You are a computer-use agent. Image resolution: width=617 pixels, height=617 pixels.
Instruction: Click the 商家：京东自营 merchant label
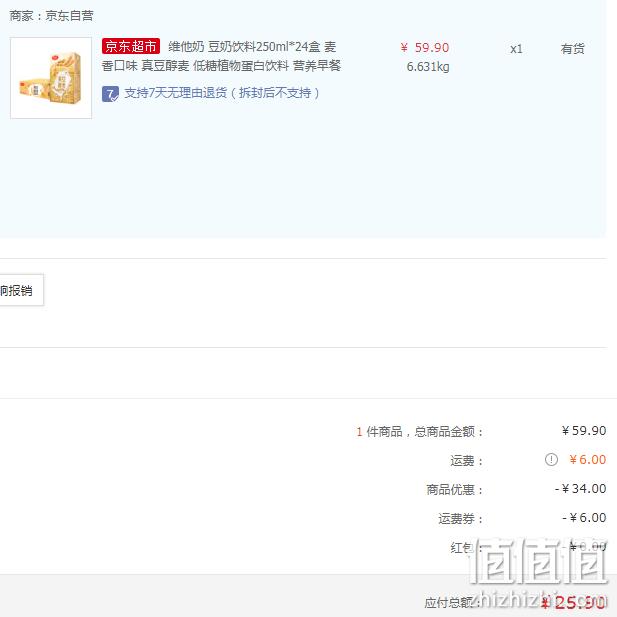click(x=51, y=16)
